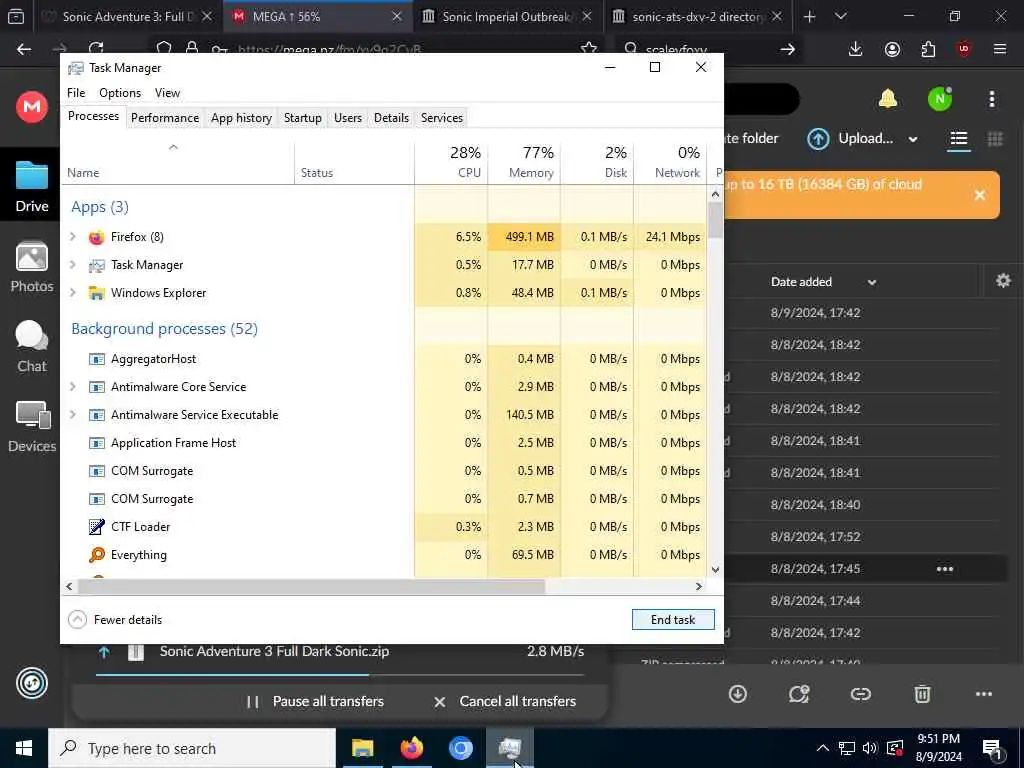Open MEGA column settings gear

(1002, 281)
